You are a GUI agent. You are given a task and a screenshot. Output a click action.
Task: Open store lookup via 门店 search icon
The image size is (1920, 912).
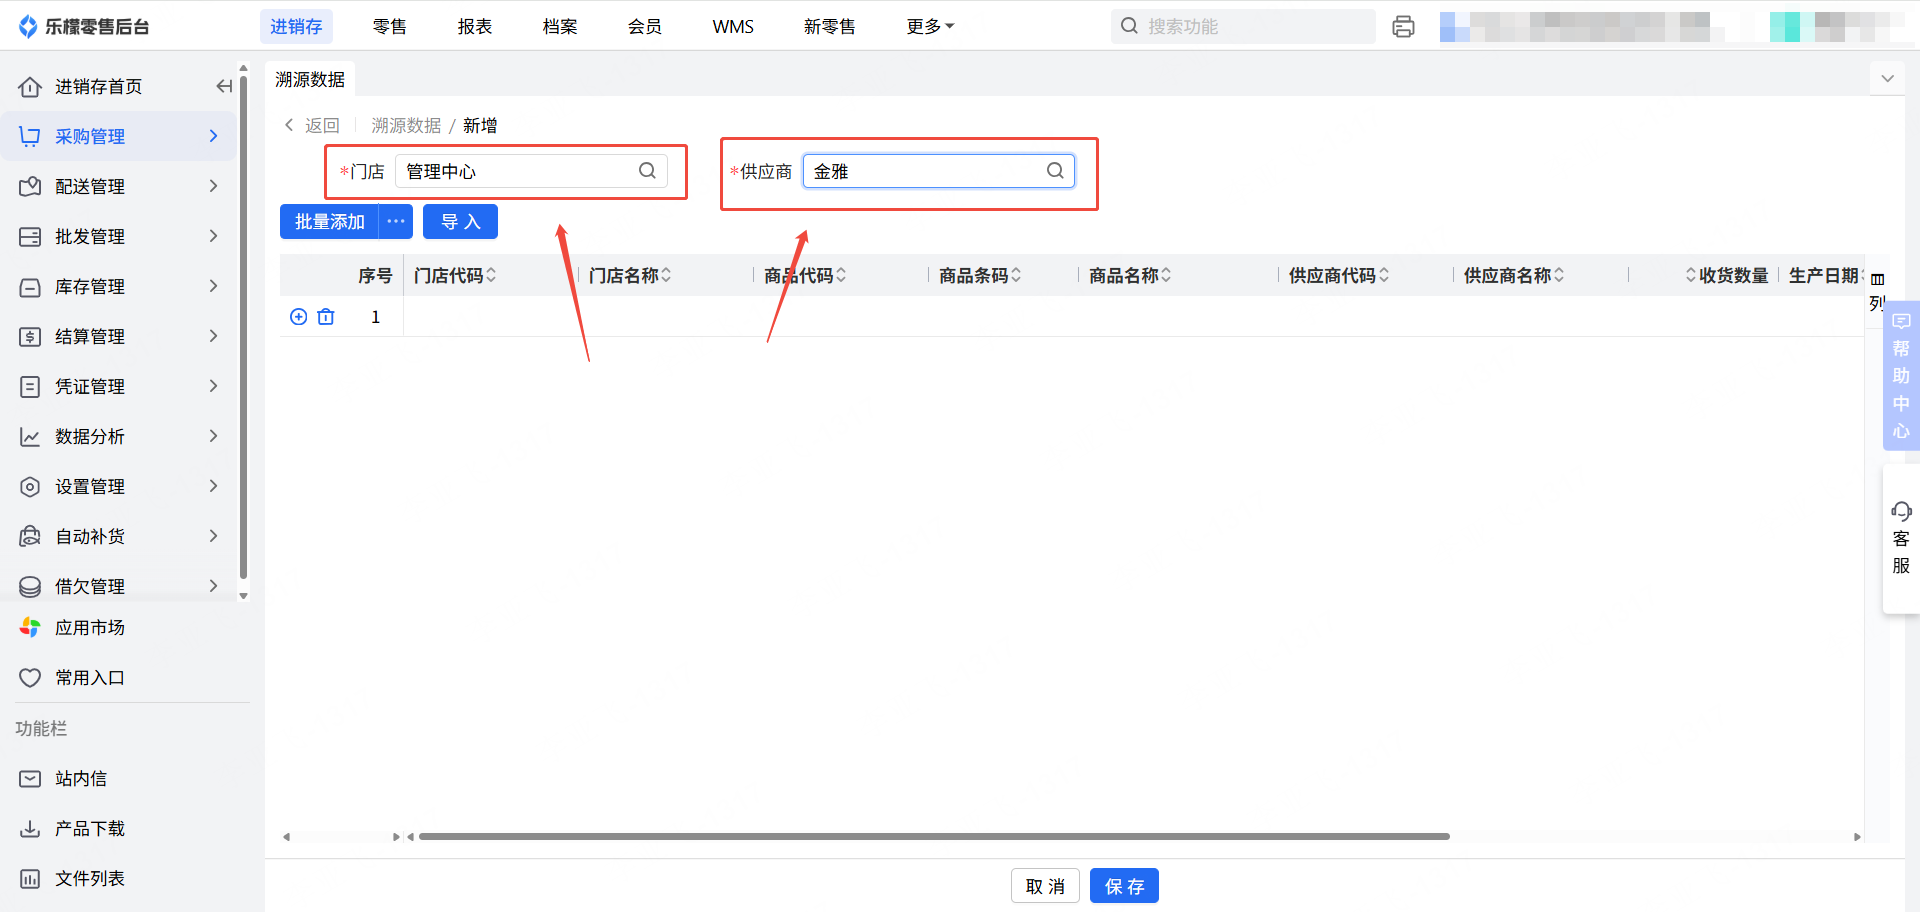647,171
